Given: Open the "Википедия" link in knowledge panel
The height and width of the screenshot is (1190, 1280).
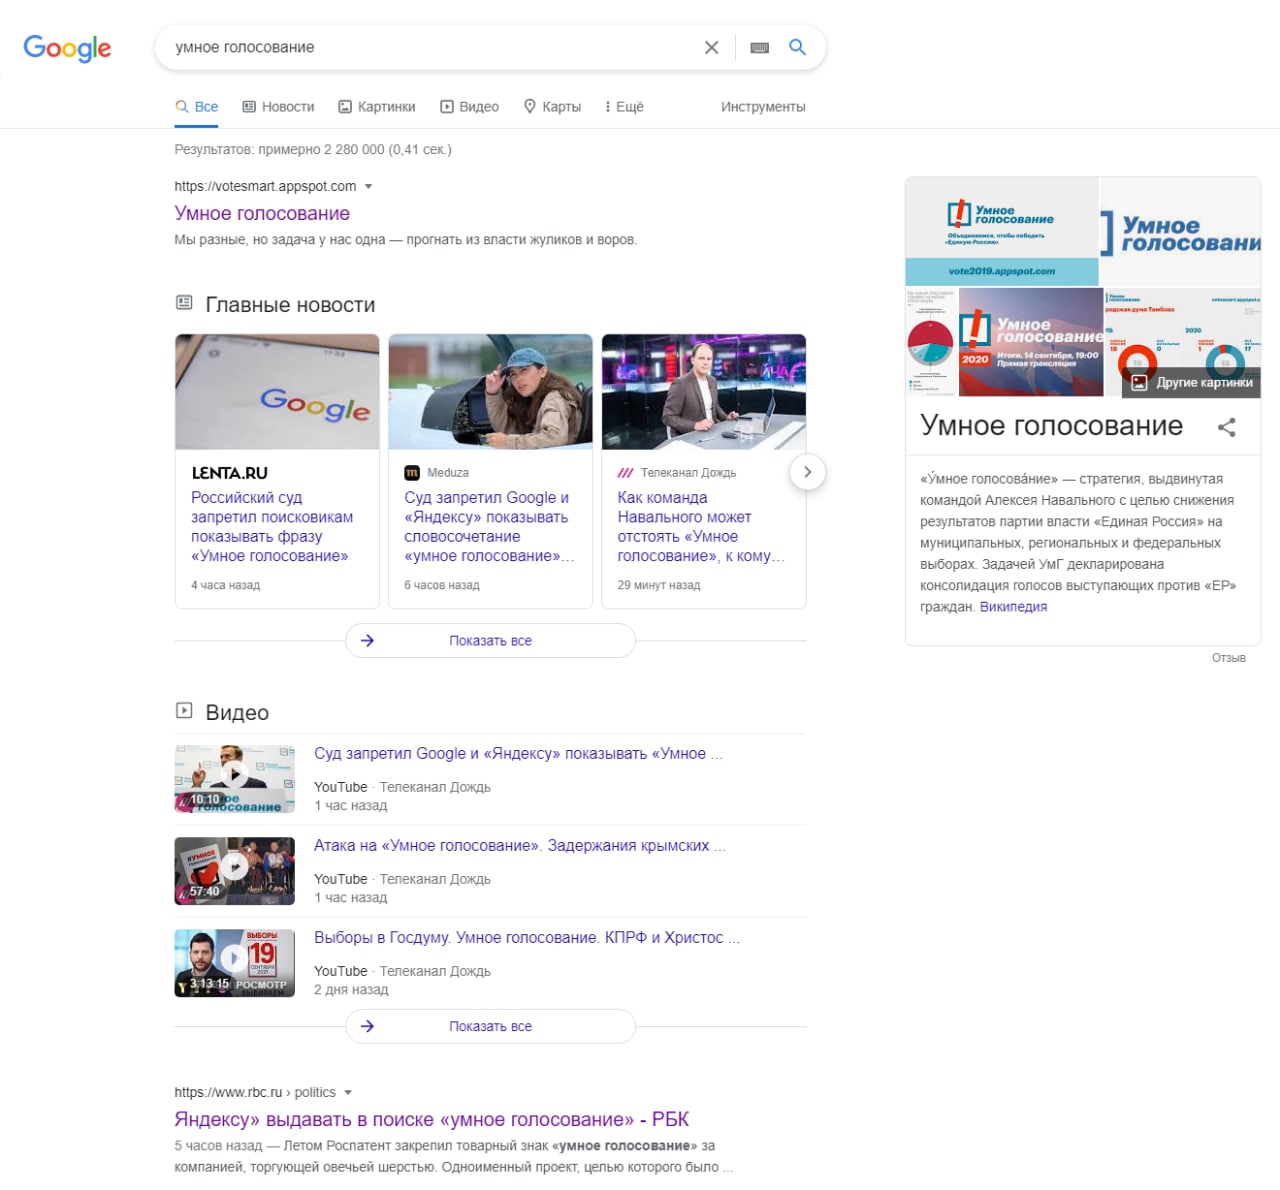Looking at the screenshot, I should (x=1013, y=607).
